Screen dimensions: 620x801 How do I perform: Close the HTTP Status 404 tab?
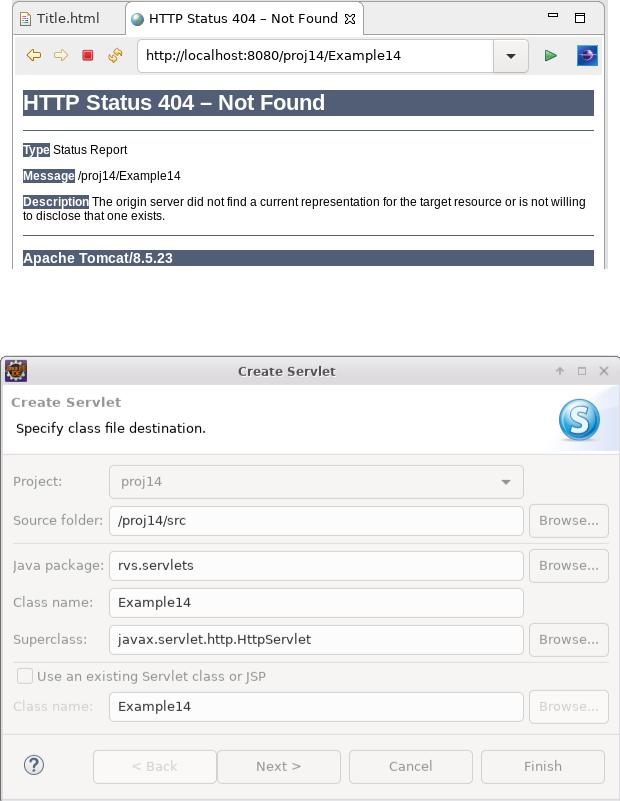[x=350, y=19]
